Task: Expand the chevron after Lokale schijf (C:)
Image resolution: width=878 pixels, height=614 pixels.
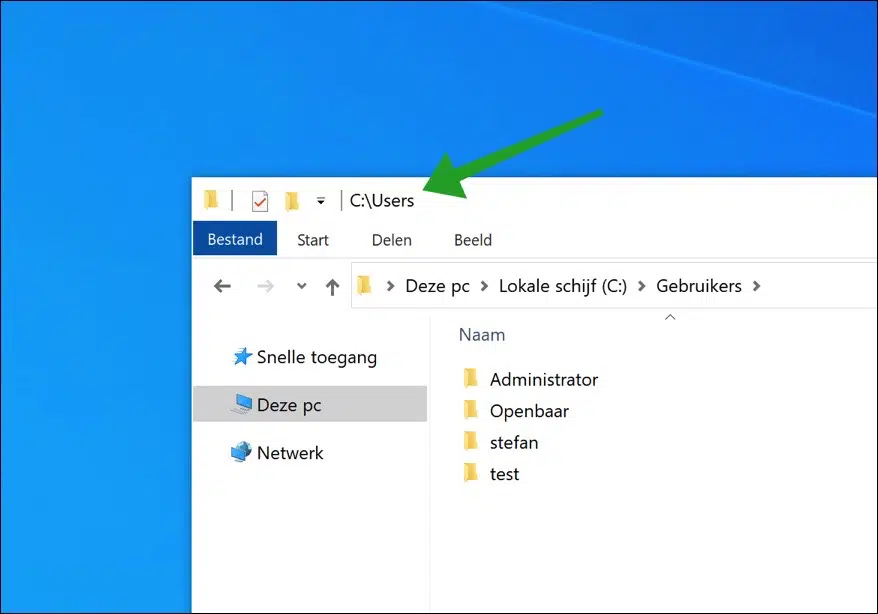Action: pos(642,286)
